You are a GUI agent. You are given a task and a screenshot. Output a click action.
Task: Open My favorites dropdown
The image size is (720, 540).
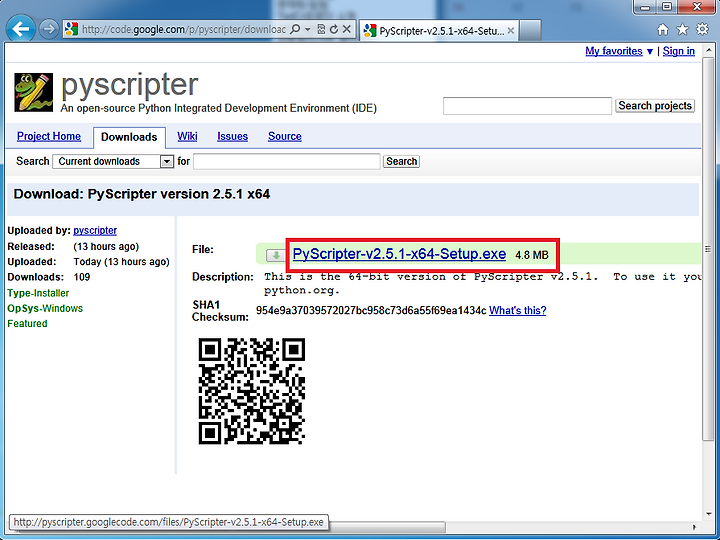pos(619,51)
